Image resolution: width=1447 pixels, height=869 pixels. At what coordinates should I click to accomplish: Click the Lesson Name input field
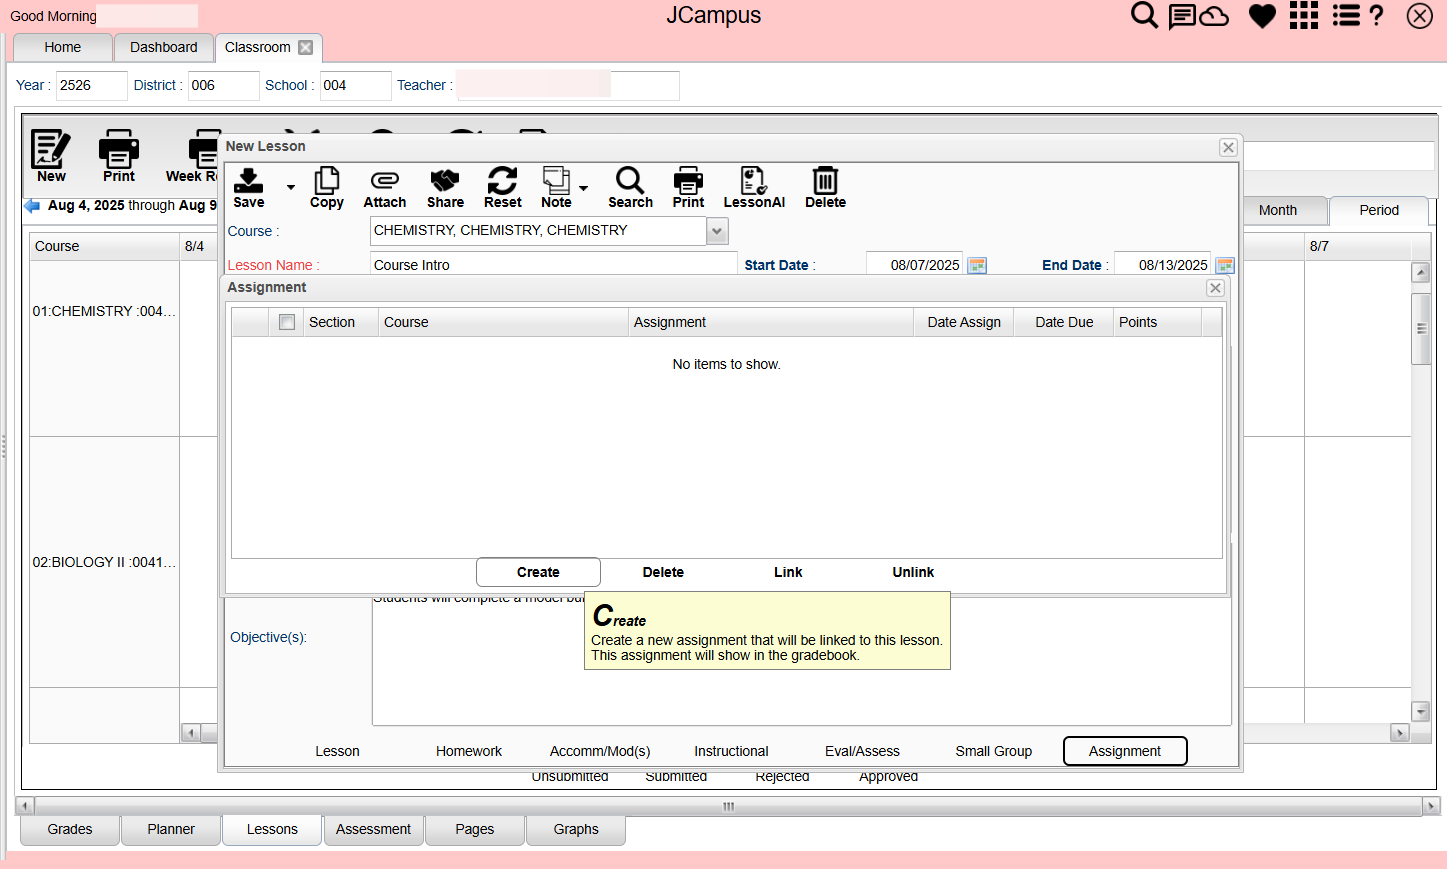pyautogui.click(x=553, y=265)
